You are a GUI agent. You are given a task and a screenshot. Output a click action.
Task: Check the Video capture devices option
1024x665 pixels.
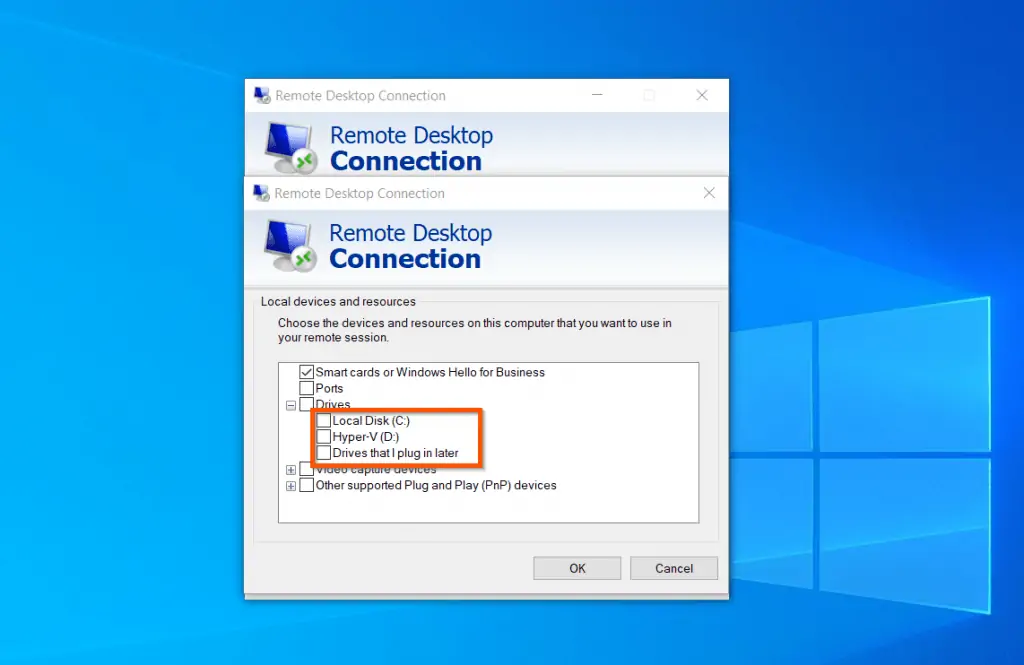[x=307, y=469]
